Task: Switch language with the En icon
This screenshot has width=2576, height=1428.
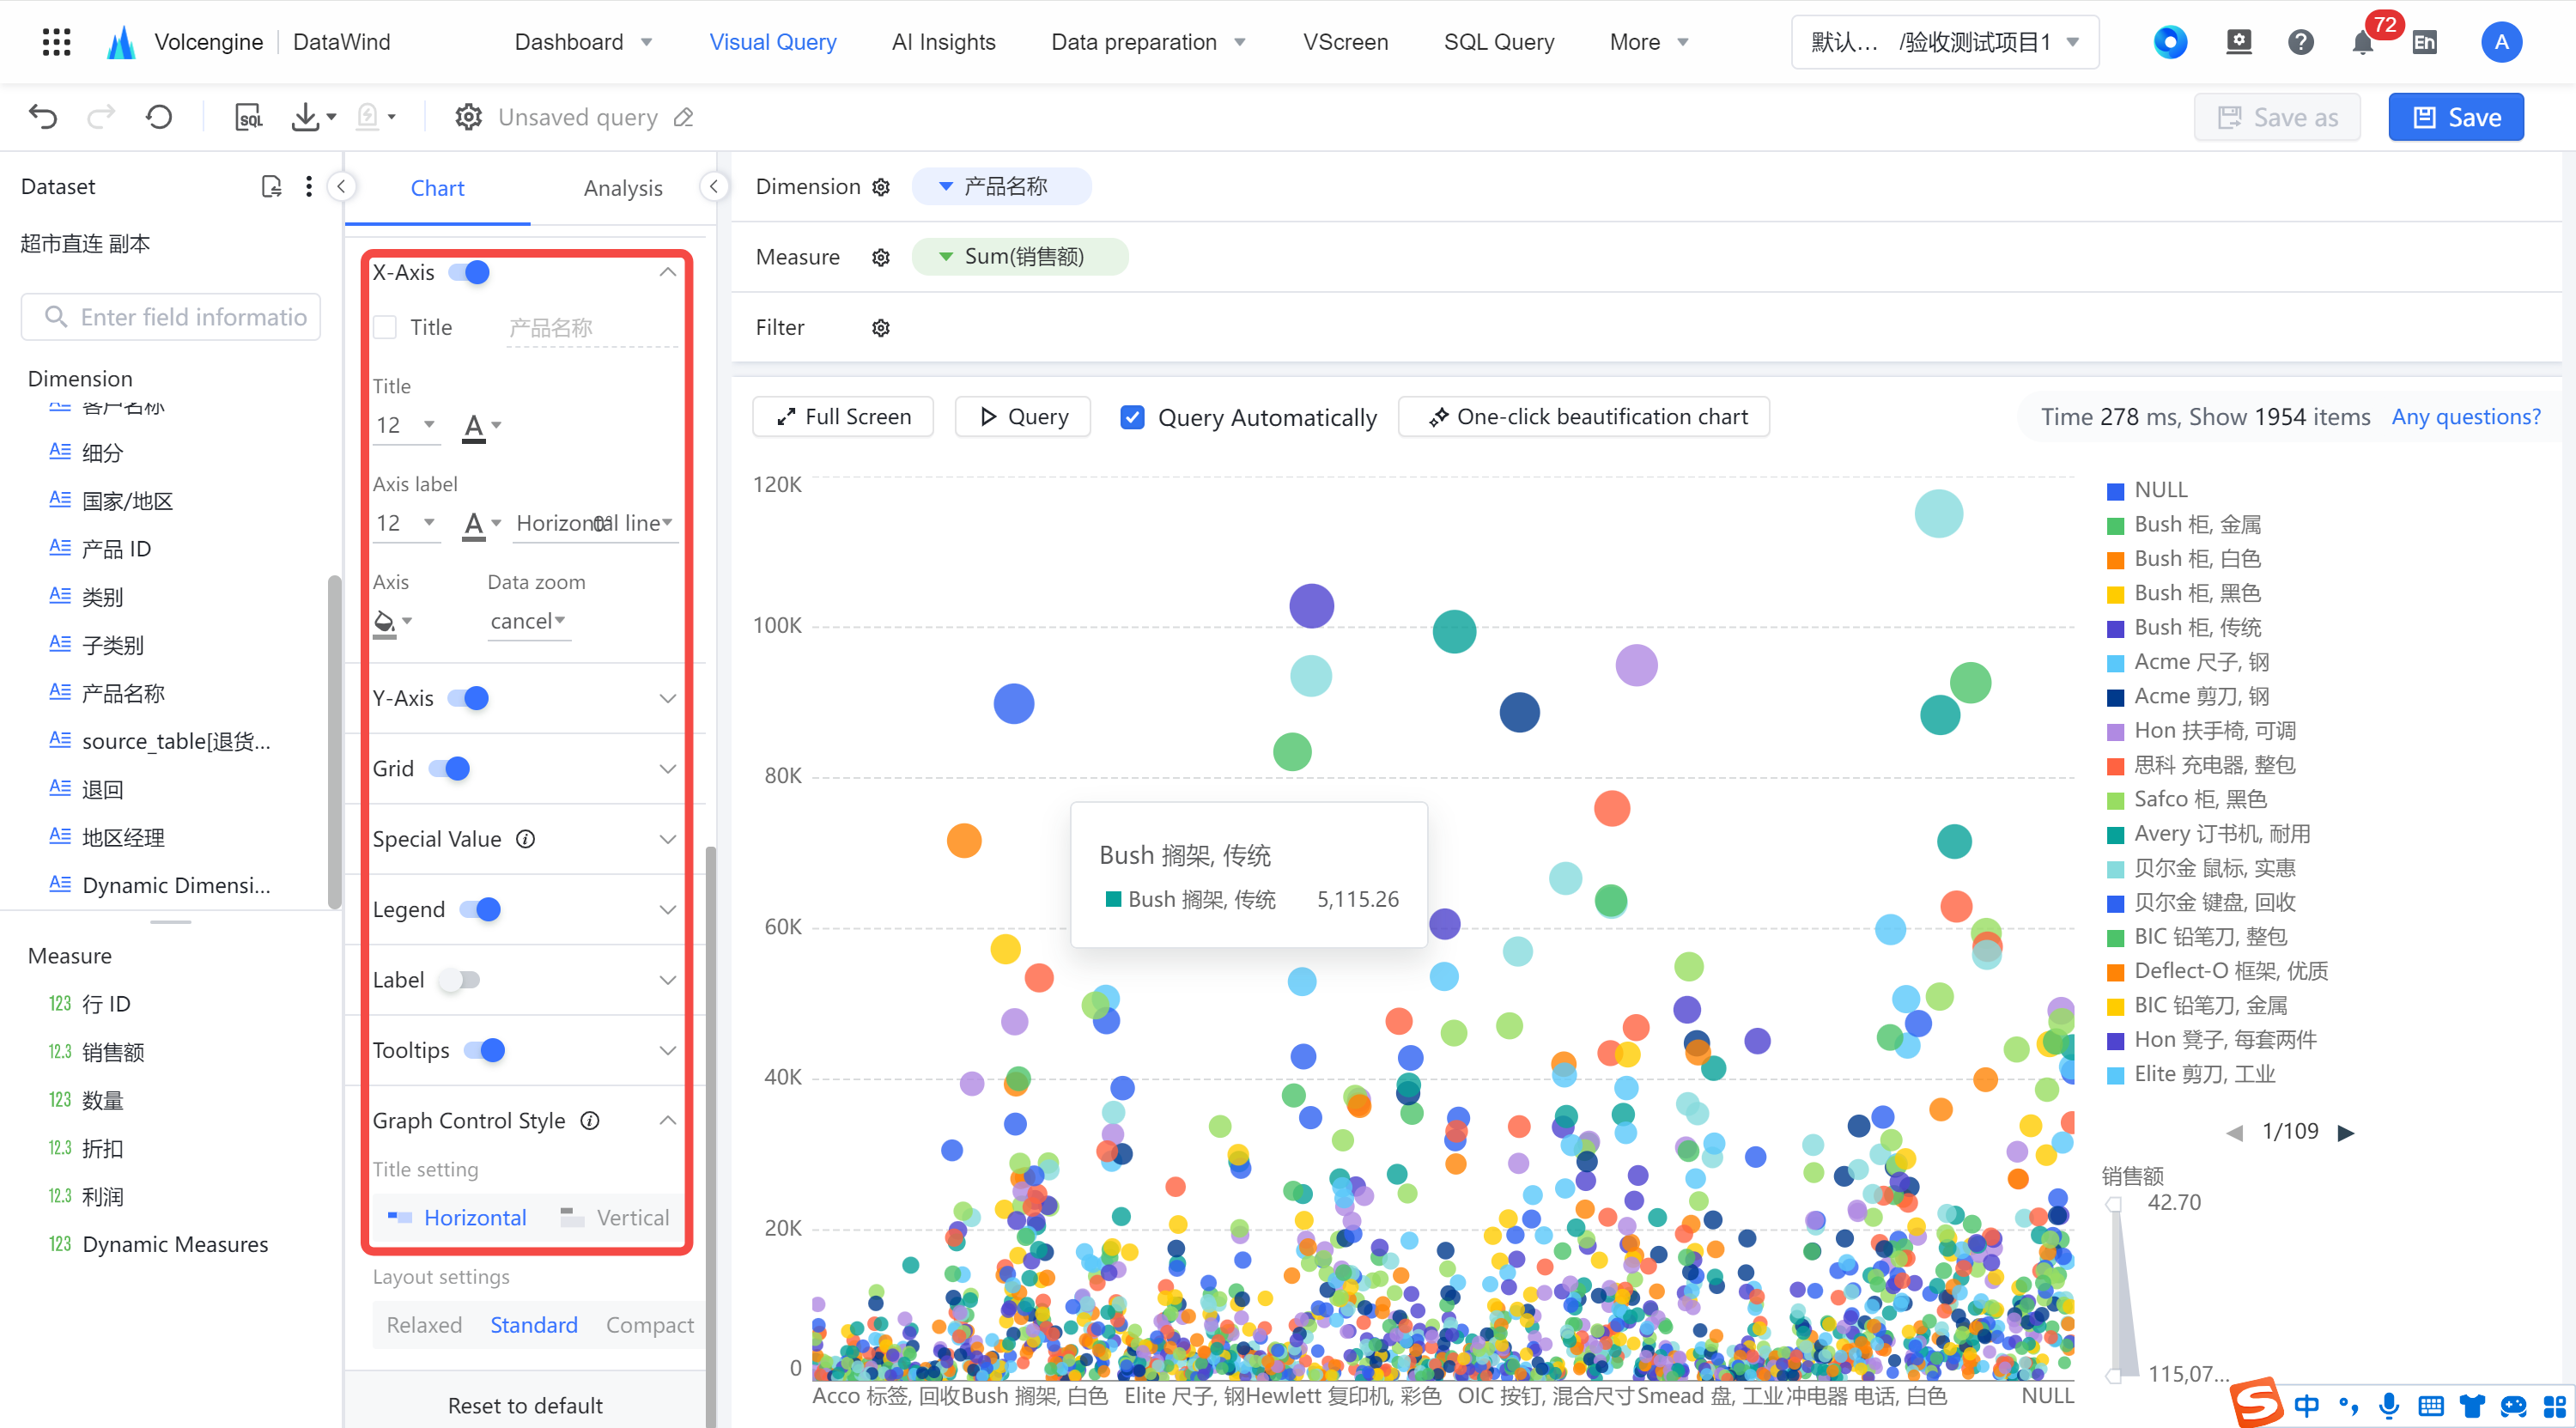Action: click(2424, 42)
